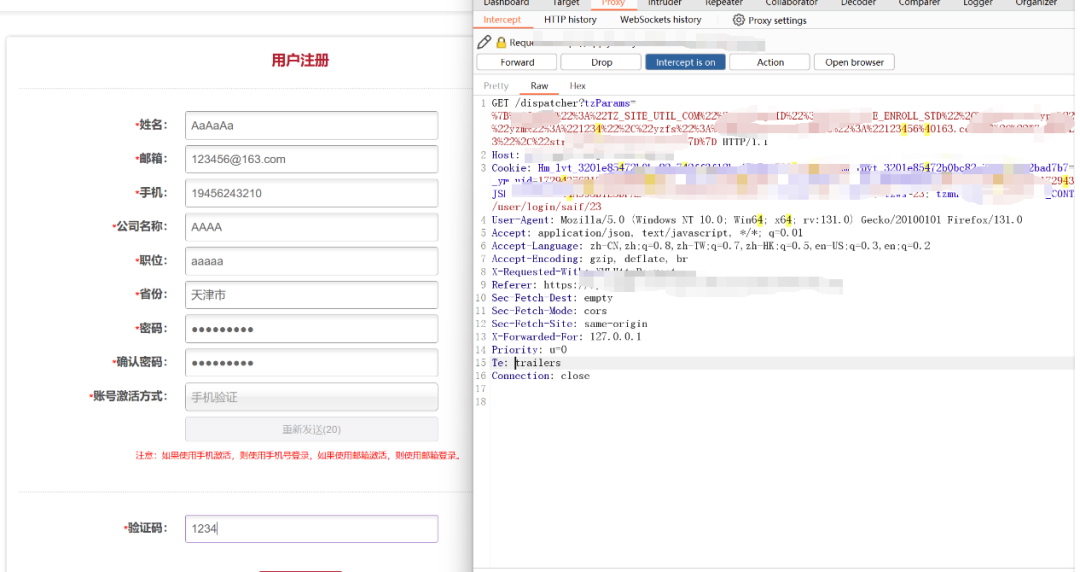Click the X-Forwarded-For: 127.0.0.1 line
Viewport: 1080px width, 572px height.
coord(566,337)
